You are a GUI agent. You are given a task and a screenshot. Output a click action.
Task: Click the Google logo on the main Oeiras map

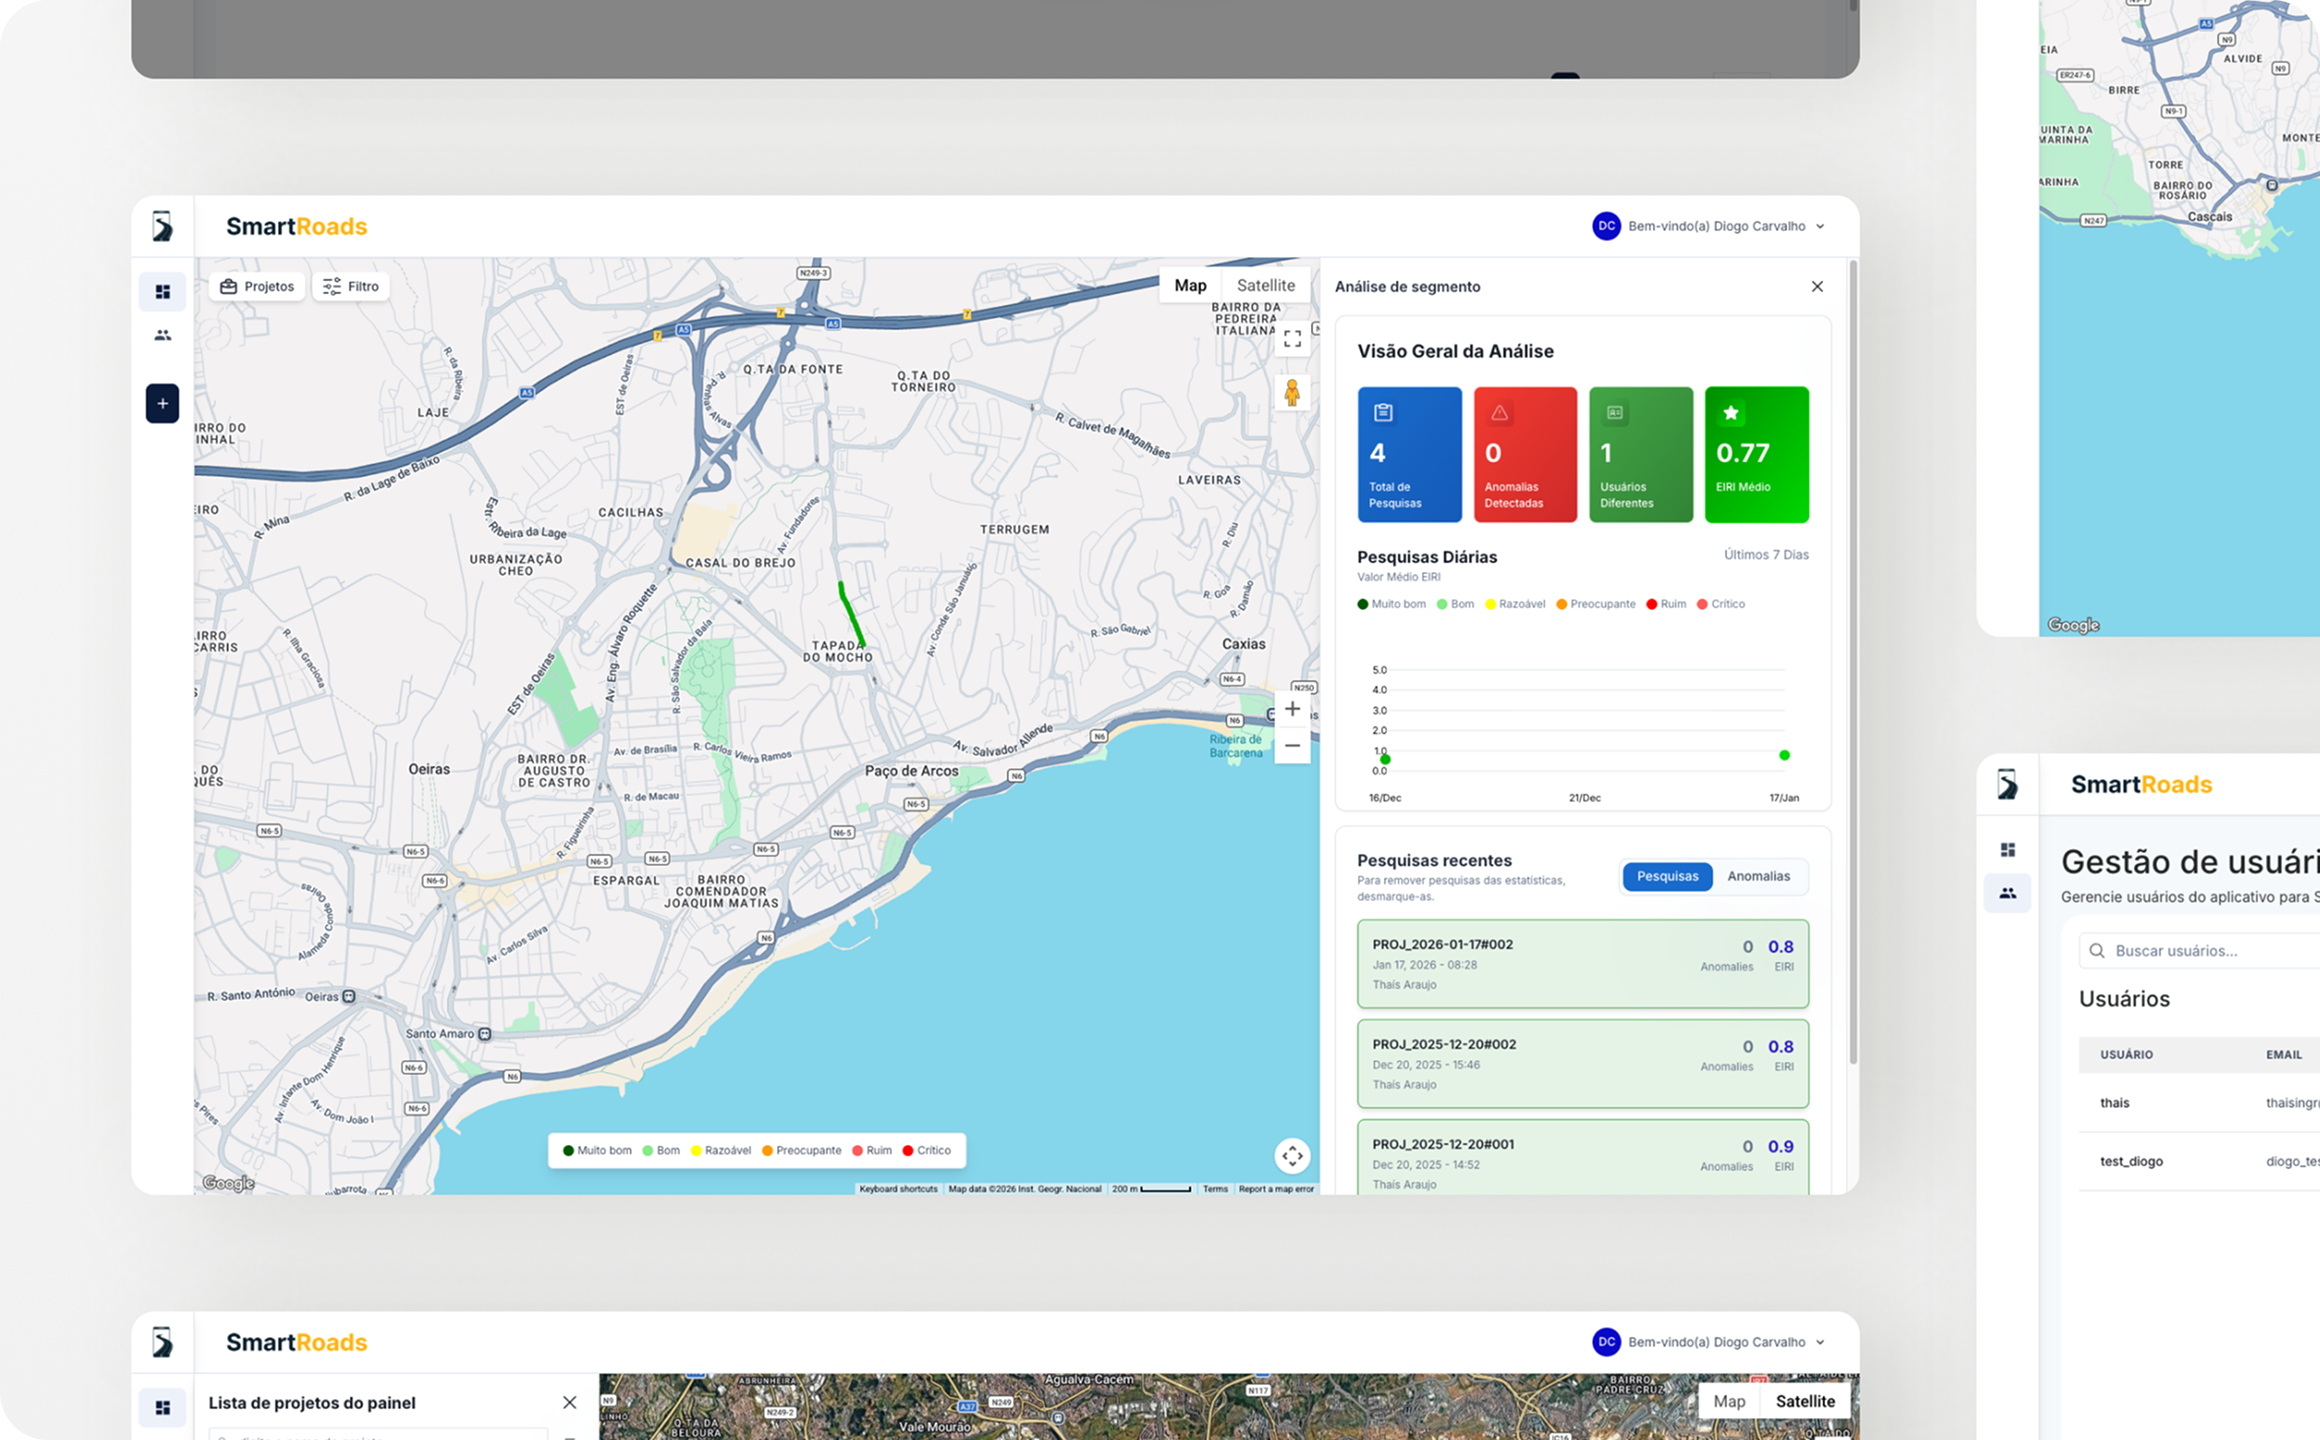coord(228,1183)
